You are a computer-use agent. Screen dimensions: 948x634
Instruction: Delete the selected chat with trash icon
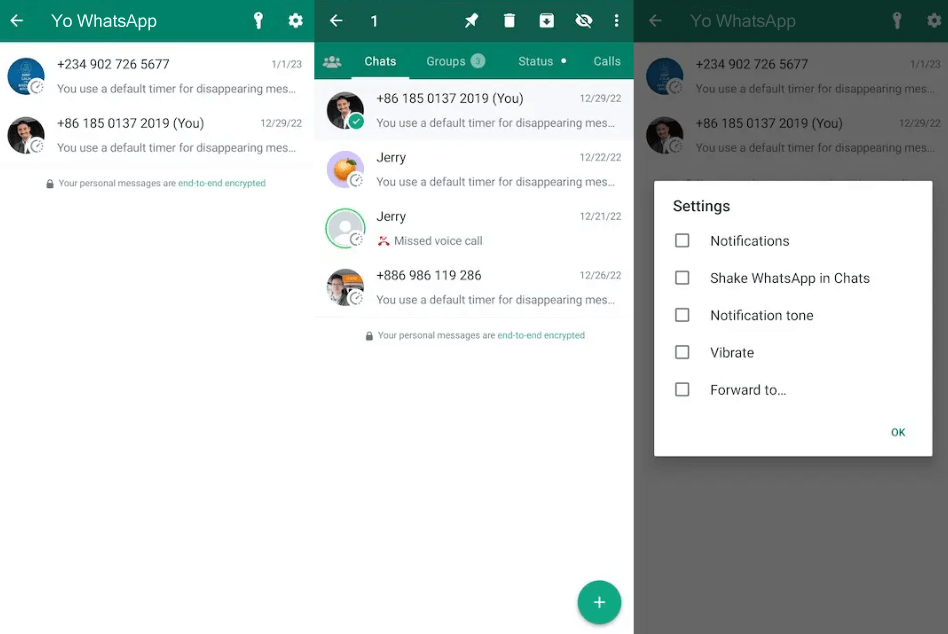[509, 21]
